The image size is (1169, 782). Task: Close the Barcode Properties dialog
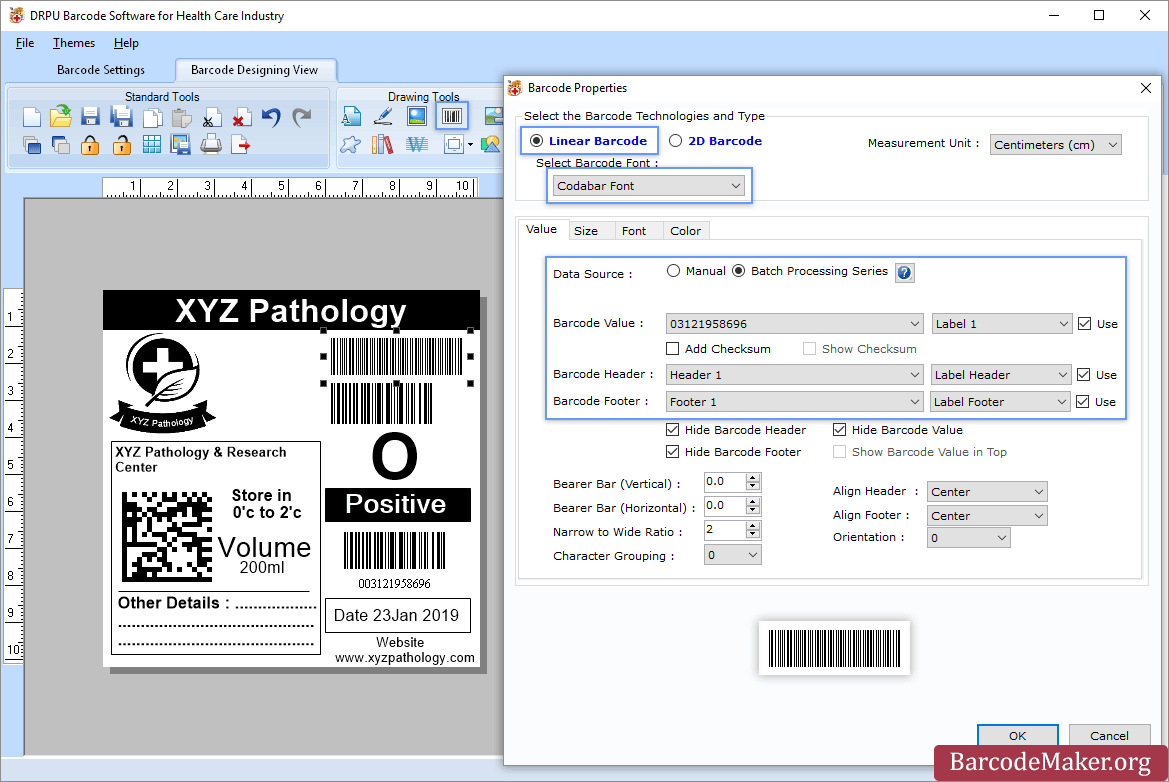coord(1146,88)
